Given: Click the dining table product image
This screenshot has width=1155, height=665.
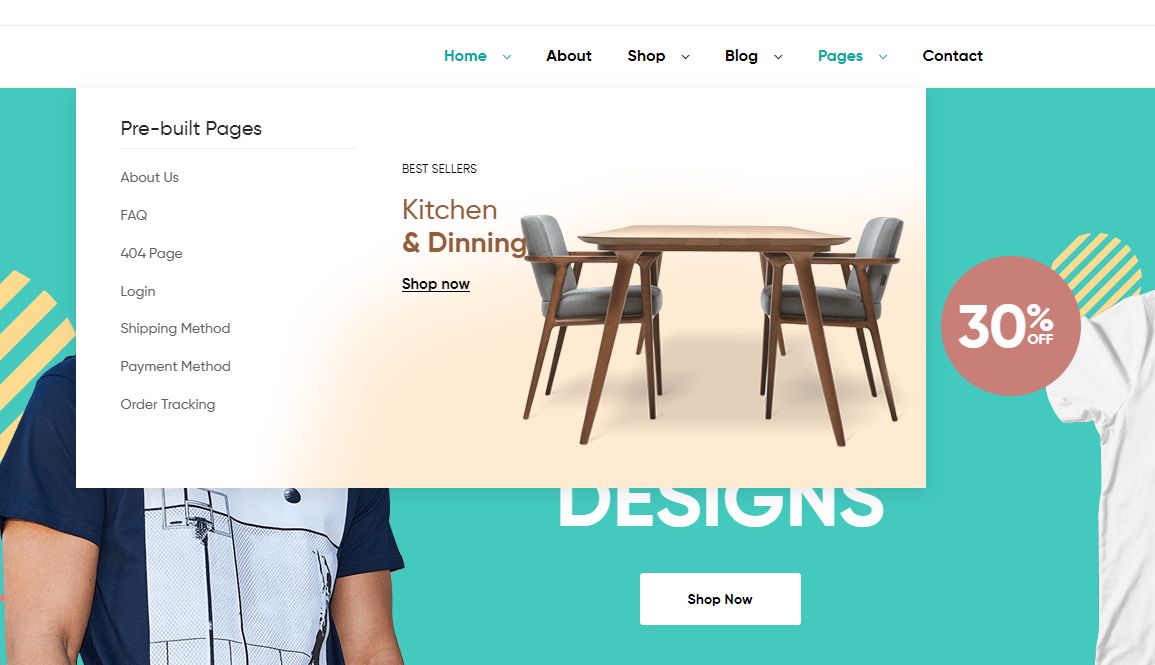Looking at the screenshot, I should (713, 330).
